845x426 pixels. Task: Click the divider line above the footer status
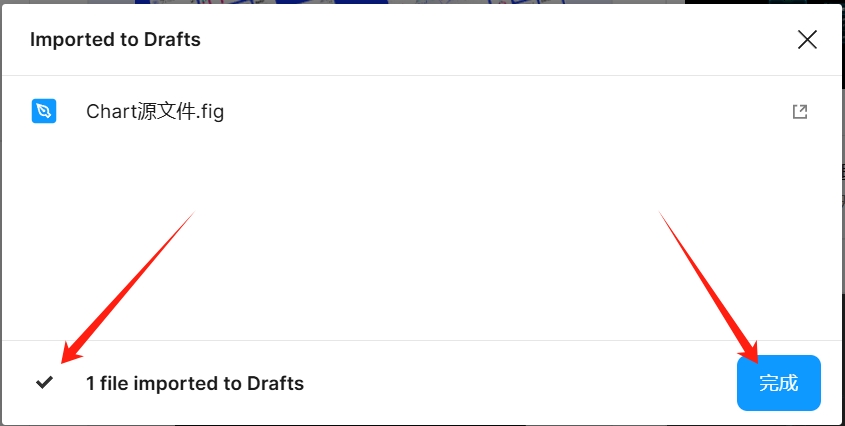tap(420, 340)
